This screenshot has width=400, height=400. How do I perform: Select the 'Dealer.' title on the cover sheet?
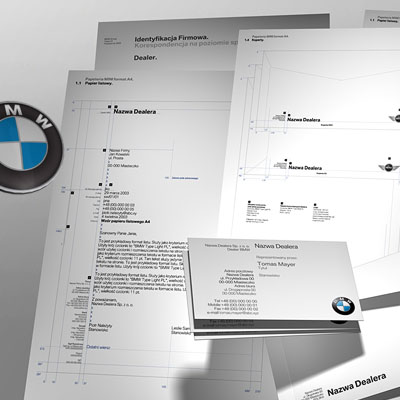pos(145,58)
